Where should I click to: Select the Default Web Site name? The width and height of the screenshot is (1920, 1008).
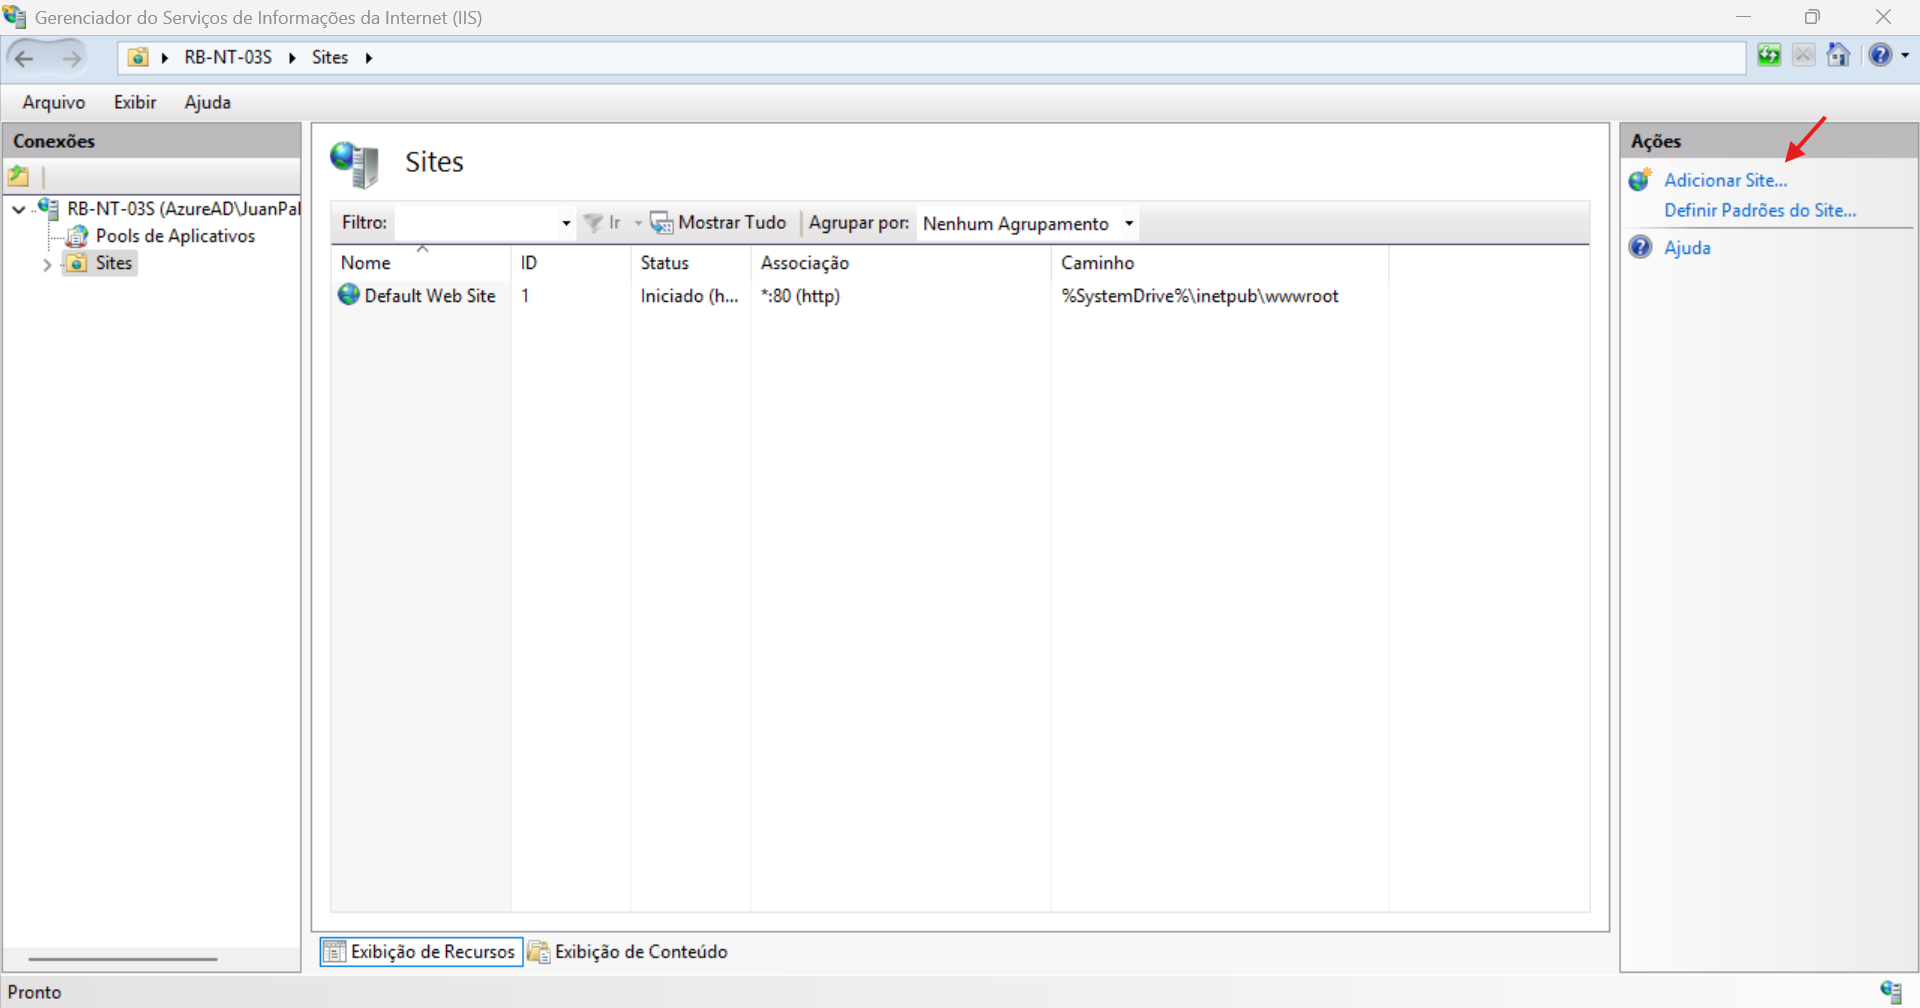[430, 296]
